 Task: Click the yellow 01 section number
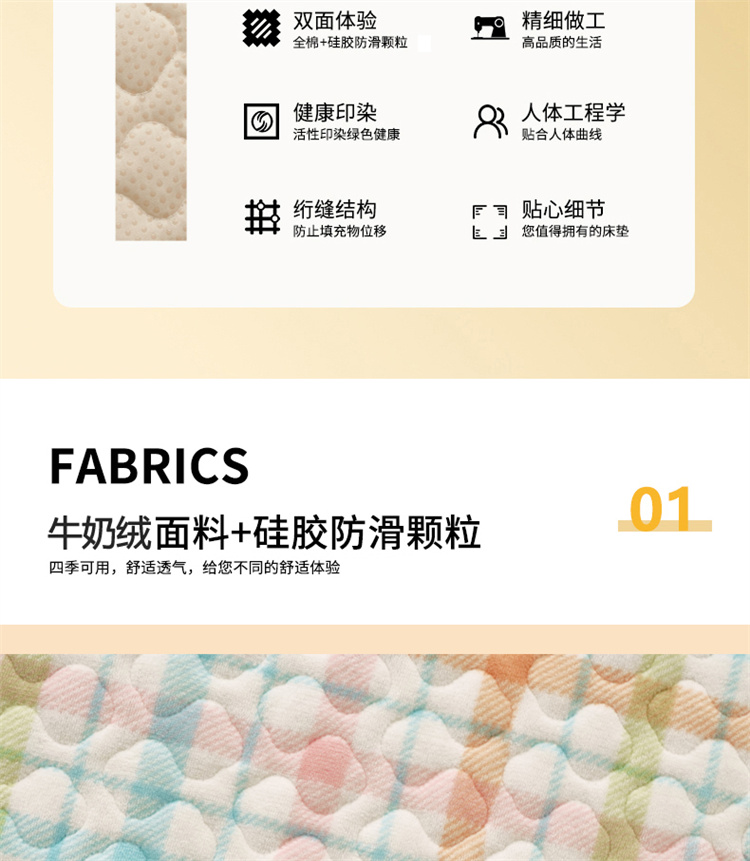661,509
